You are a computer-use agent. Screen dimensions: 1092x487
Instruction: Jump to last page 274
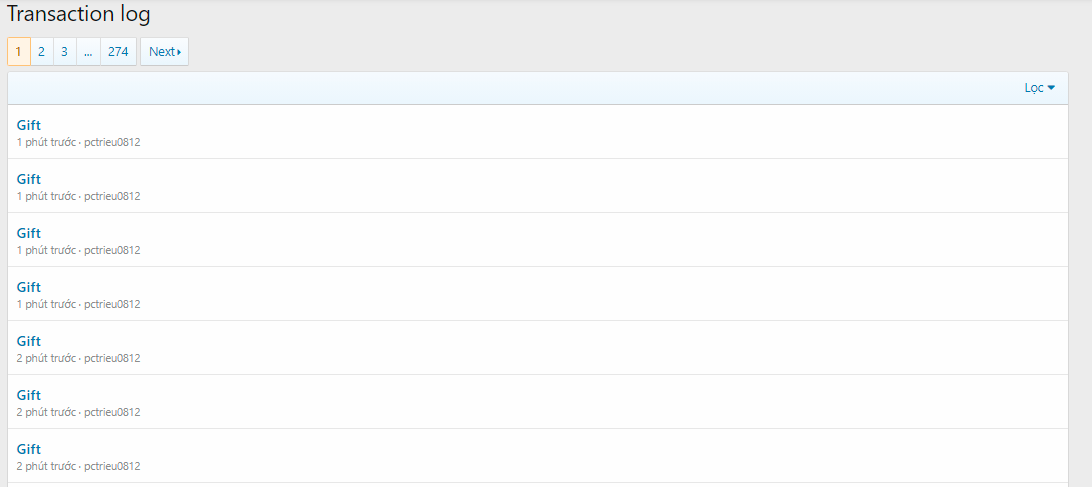point(118,52)
